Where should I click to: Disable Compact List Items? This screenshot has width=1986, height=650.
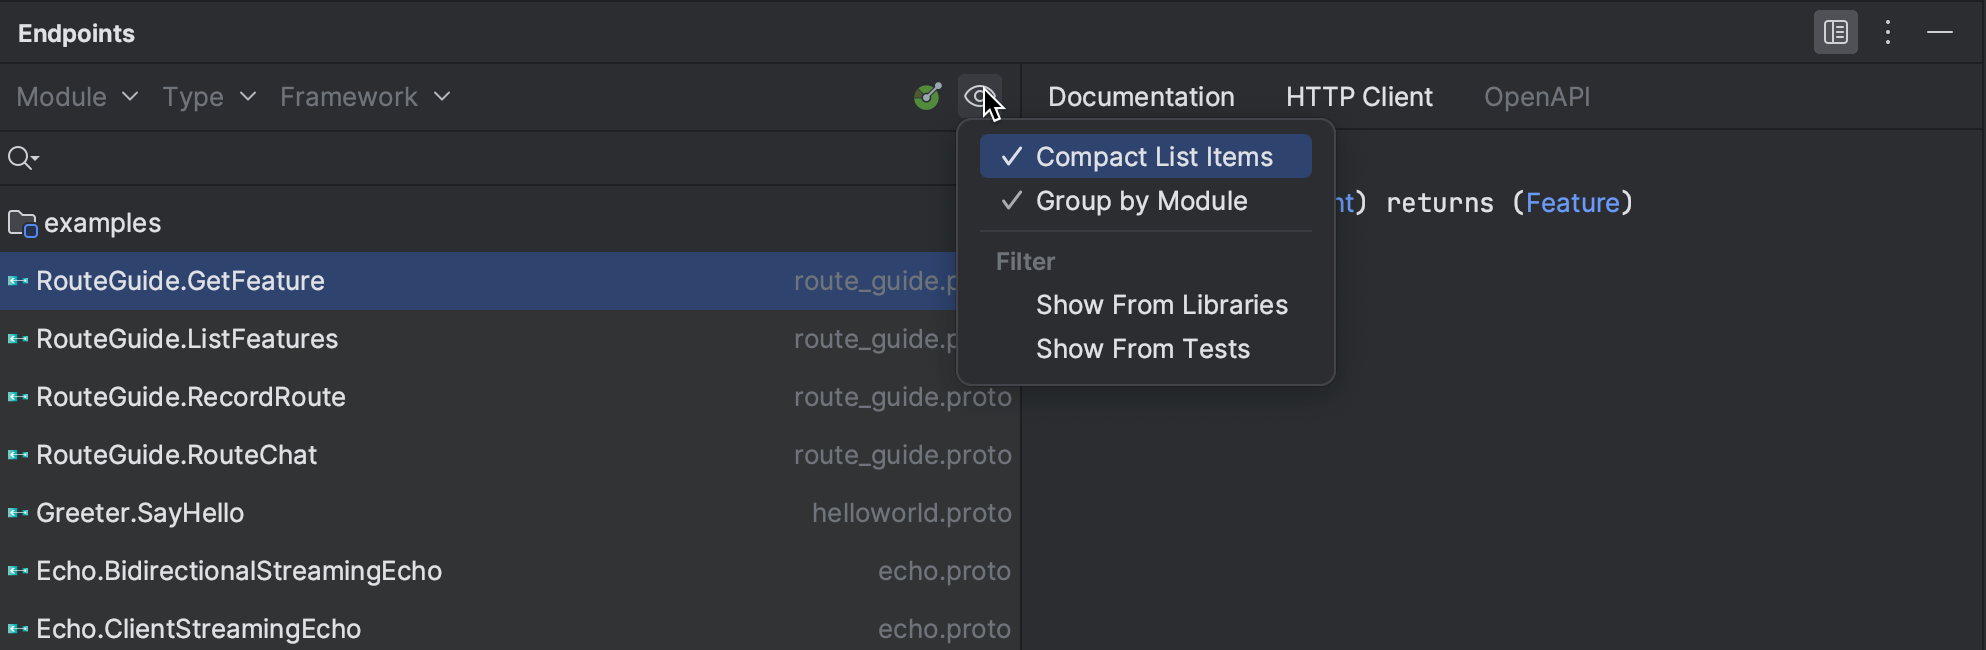click(1154, 156)
